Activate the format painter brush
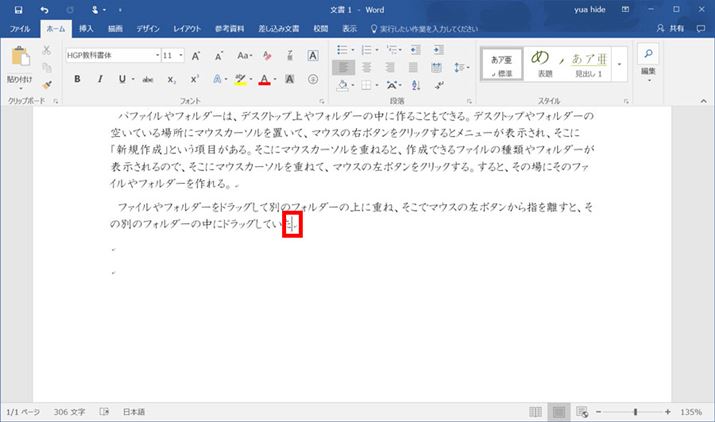Image resolution: width=715 pixels, height=422 pixels. click(x=47, y=85)
